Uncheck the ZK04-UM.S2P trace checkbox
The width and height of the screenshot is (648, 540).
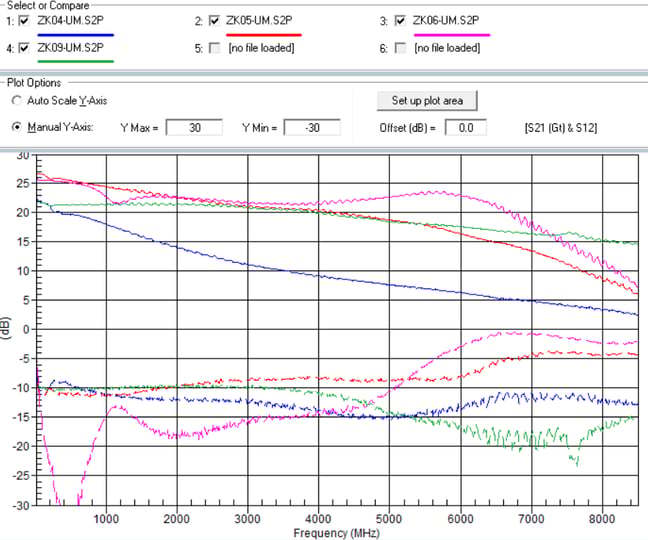(x=26, y=21)
